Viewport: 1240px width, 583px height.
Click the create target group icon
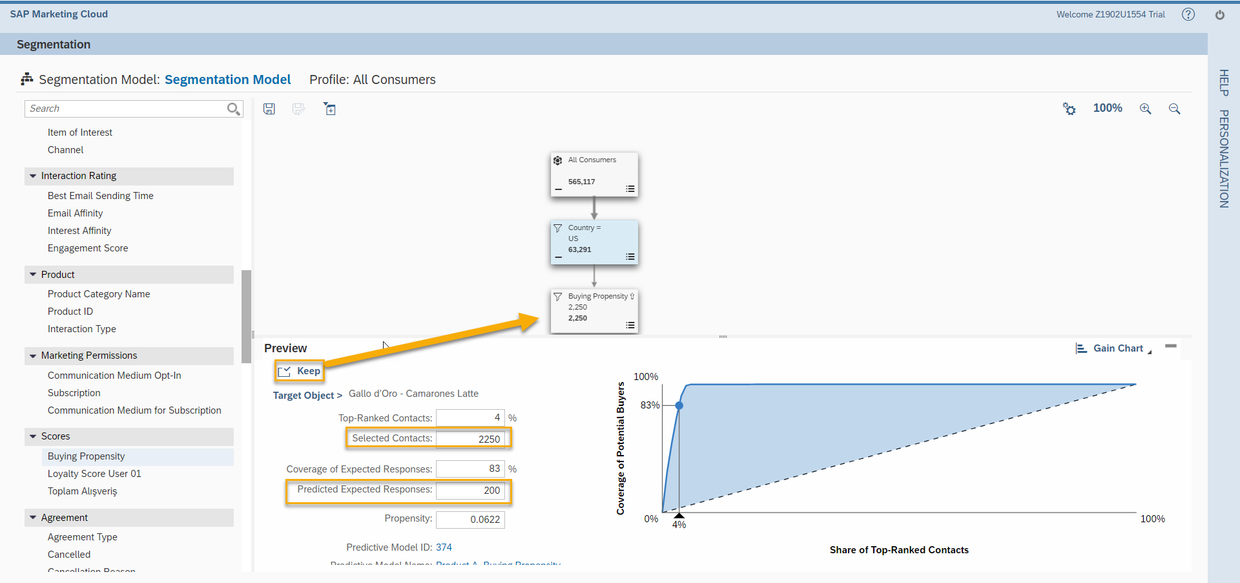click(330, 109)
